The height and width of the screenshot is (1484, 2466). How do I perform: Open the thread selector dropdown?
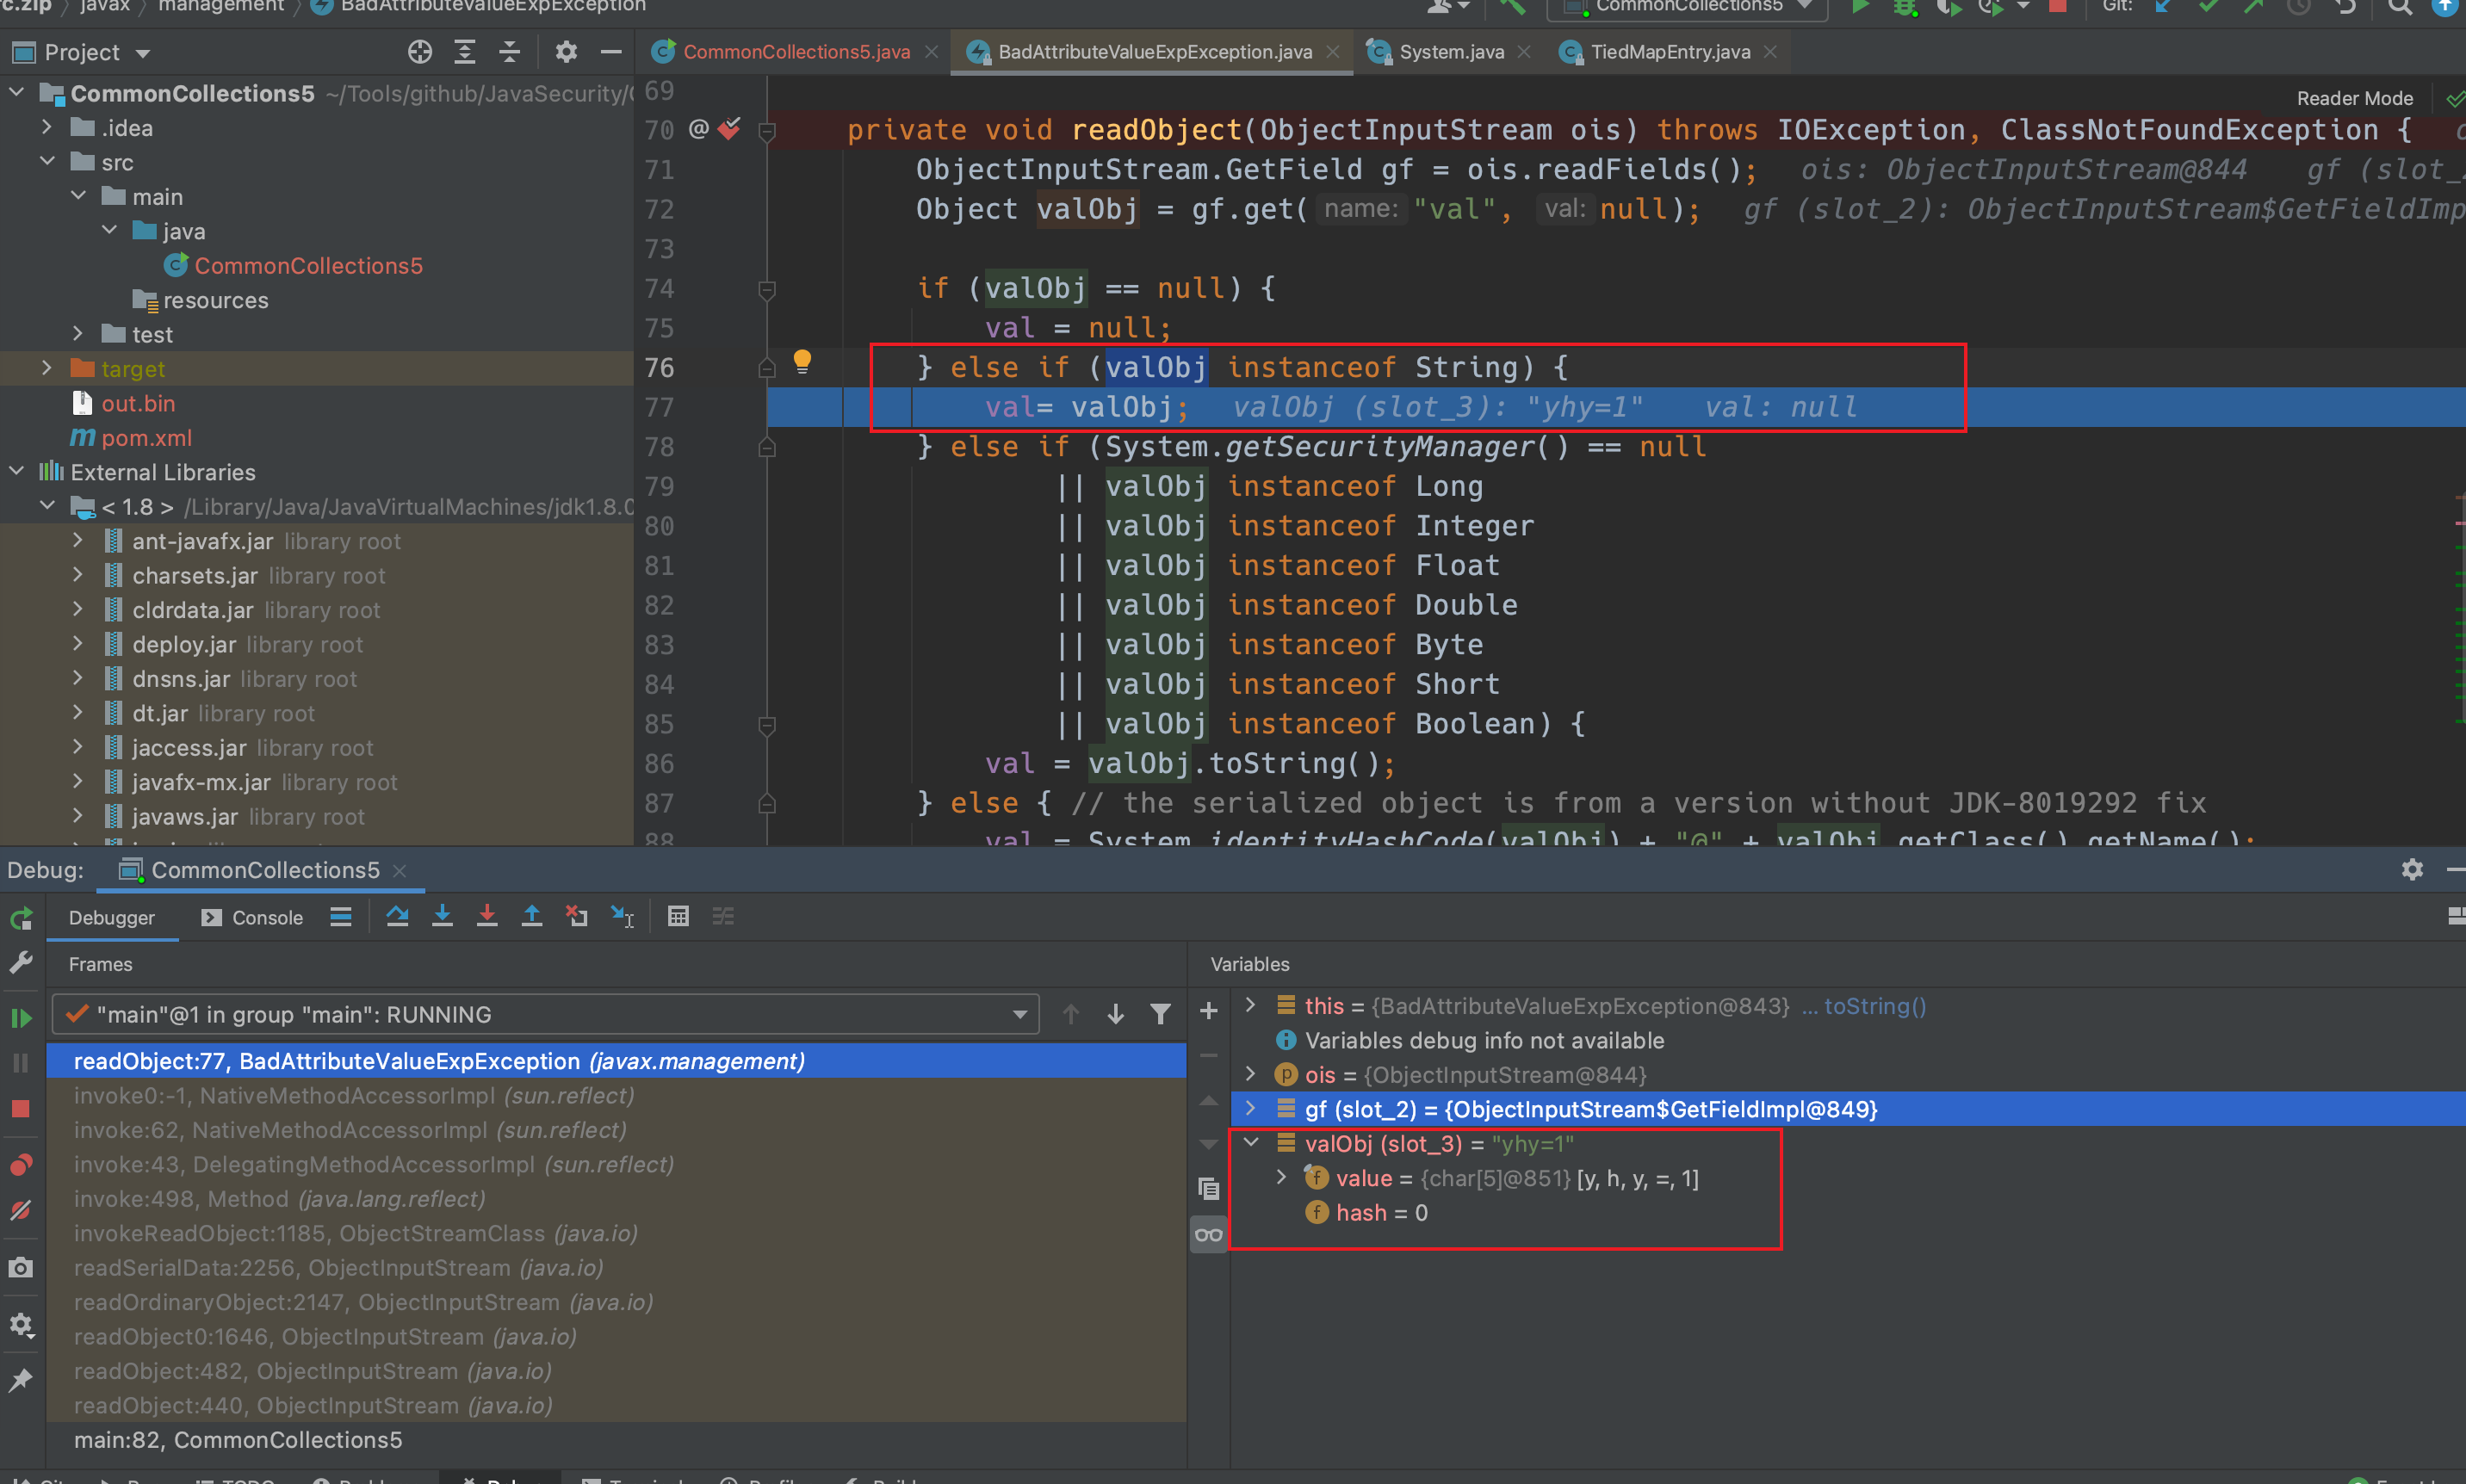click(x=1019, y=1014)
